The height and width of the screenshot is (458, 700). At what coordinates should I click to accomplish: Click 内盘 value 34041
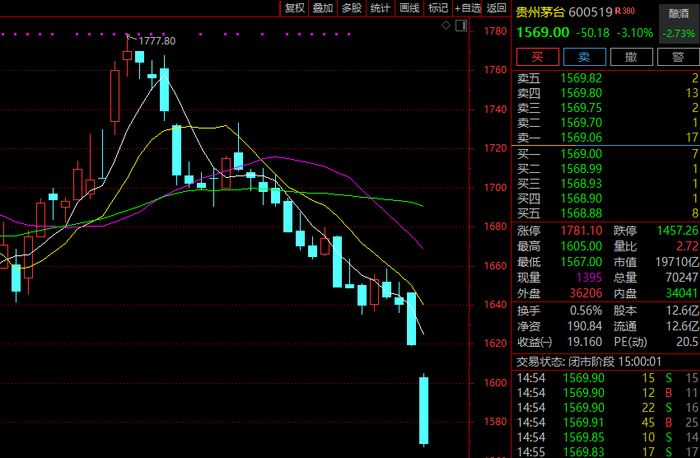682,293
